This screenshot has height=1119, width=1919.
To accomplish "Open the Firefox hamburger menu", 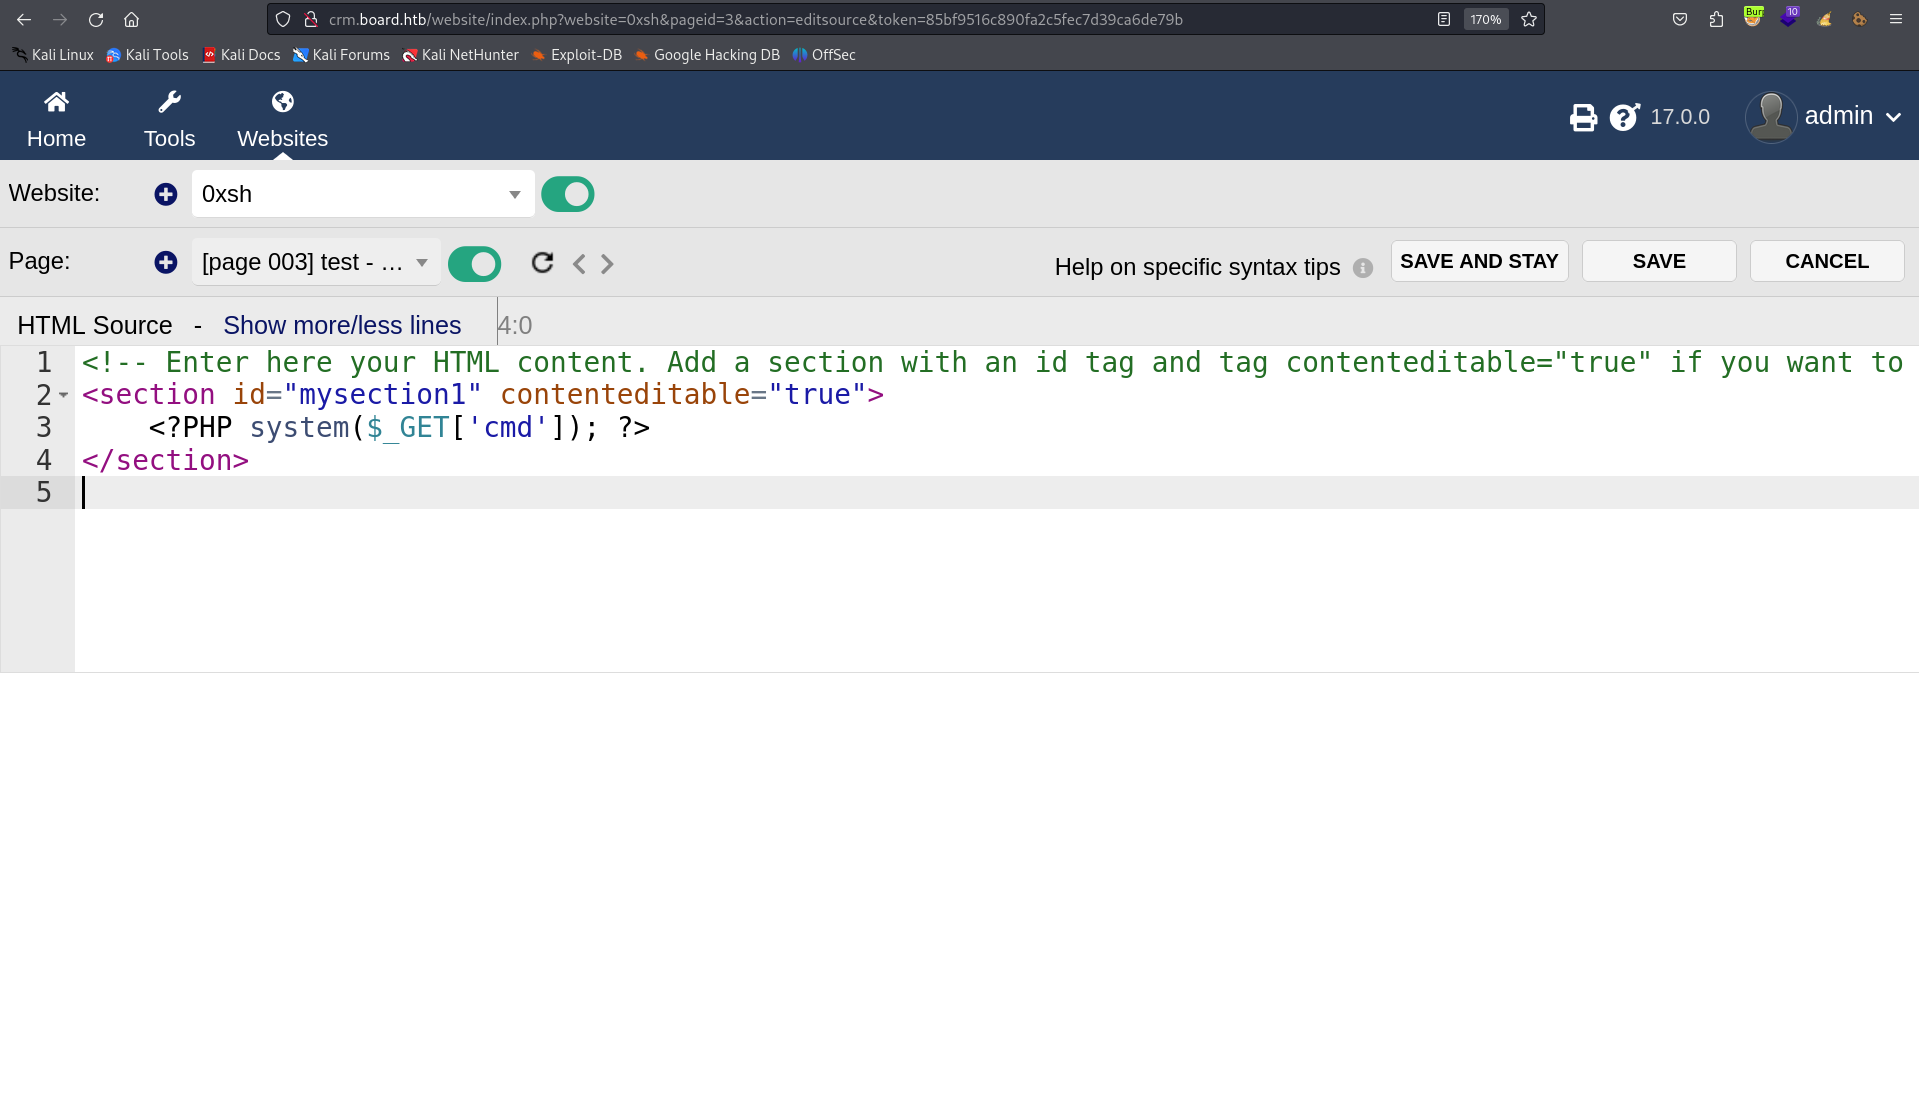I will click(x=1895, y=19).
